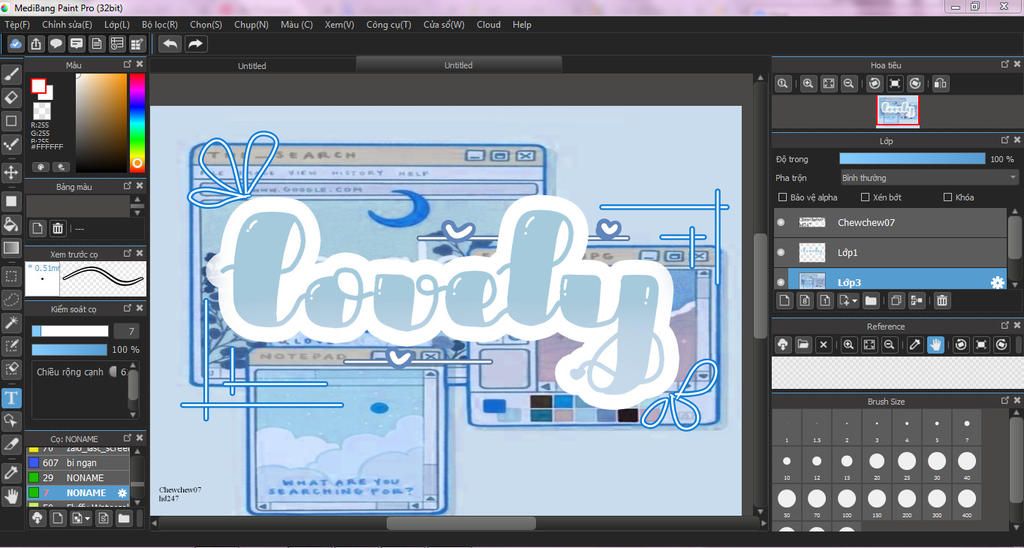Image resolution: width=1024 pixels, height=548 pixels.
Task: Click the hue rainbow color bar
Action: [137, 122]
